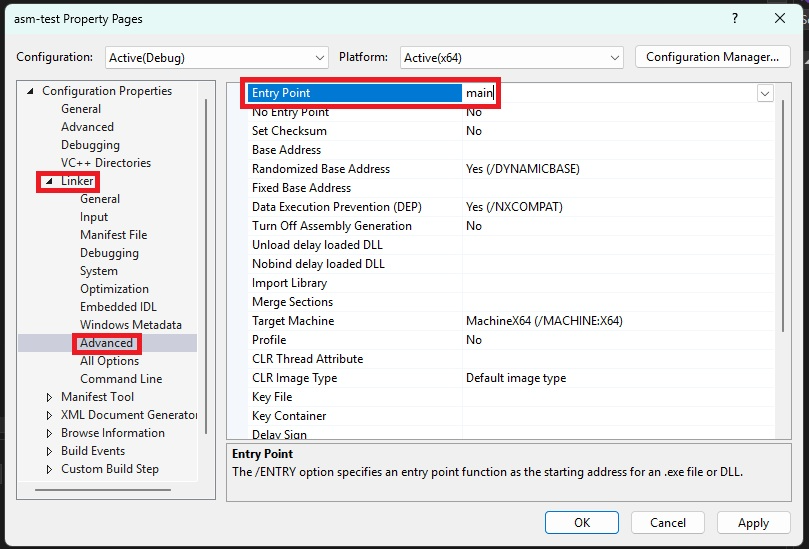
Task: Select Unload delay loaded DLL property
Action: point(317,245)
